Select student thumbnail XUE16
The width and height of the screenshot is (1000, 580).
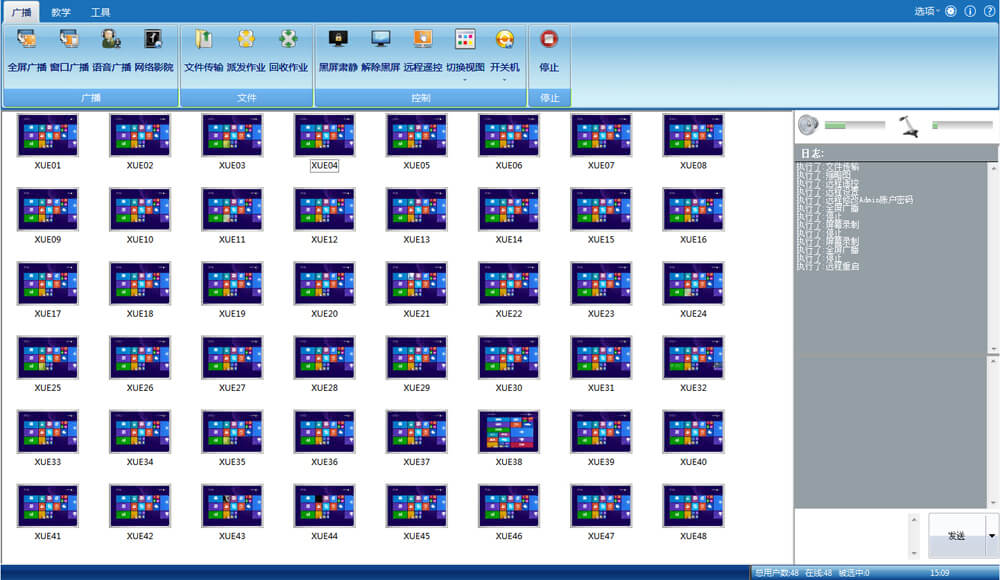tap(693, 209)
